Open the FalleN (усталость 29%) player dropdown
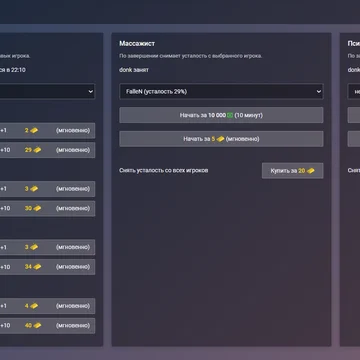The width and height of the screenshot is (360, 360). coord(221,91)
